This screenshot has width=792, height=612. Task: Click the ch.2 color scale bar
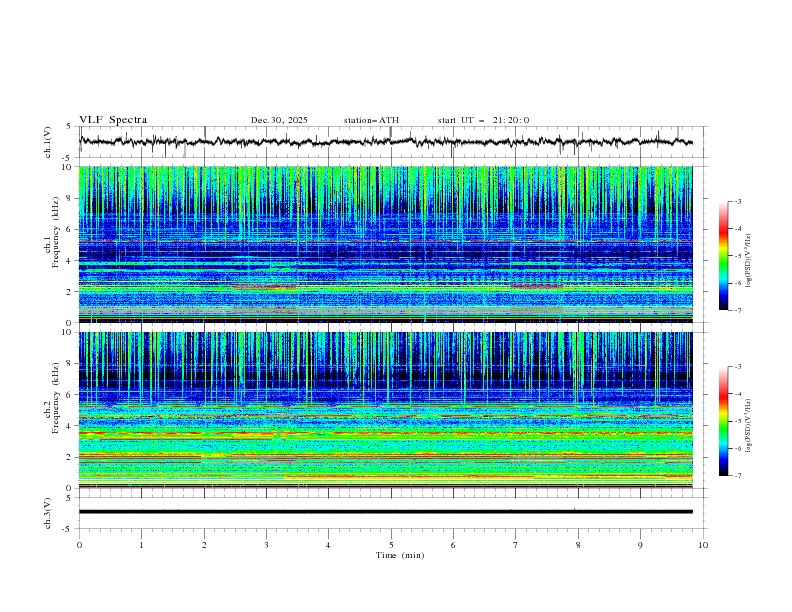tap(723, 421)
